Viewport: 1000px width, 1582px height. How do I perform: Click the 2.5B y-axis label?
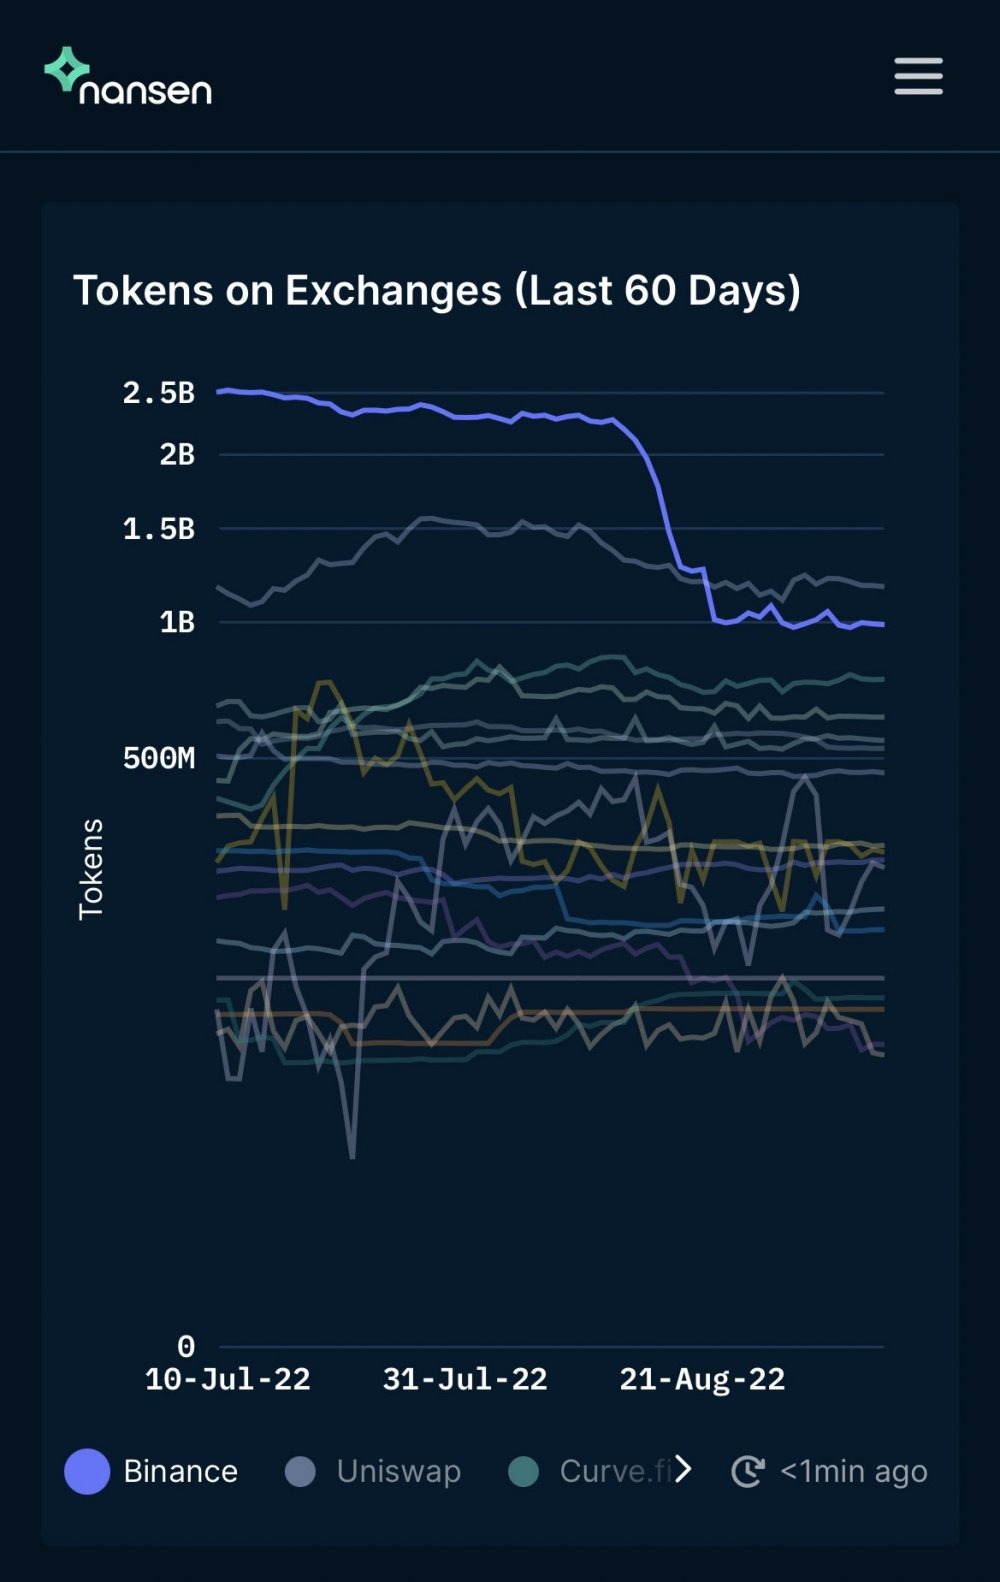coord(159,393)
